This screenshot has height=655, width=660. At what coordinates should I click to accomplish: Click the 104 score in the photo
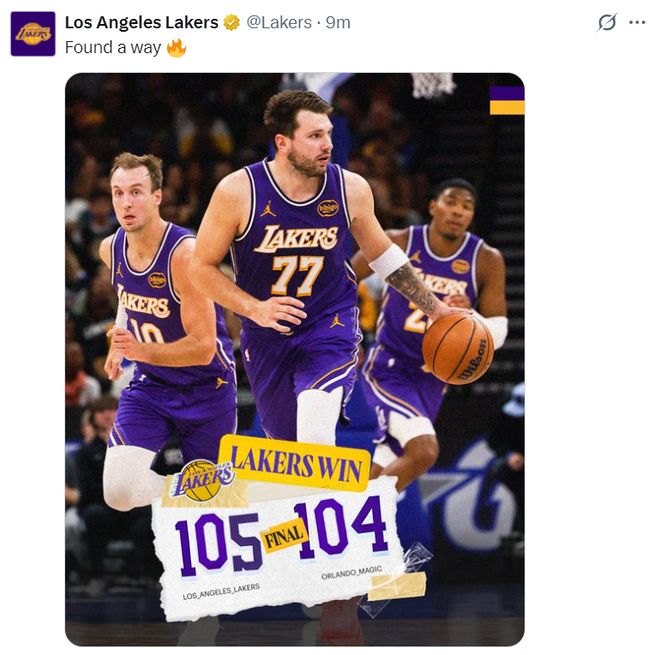point(341,528)
